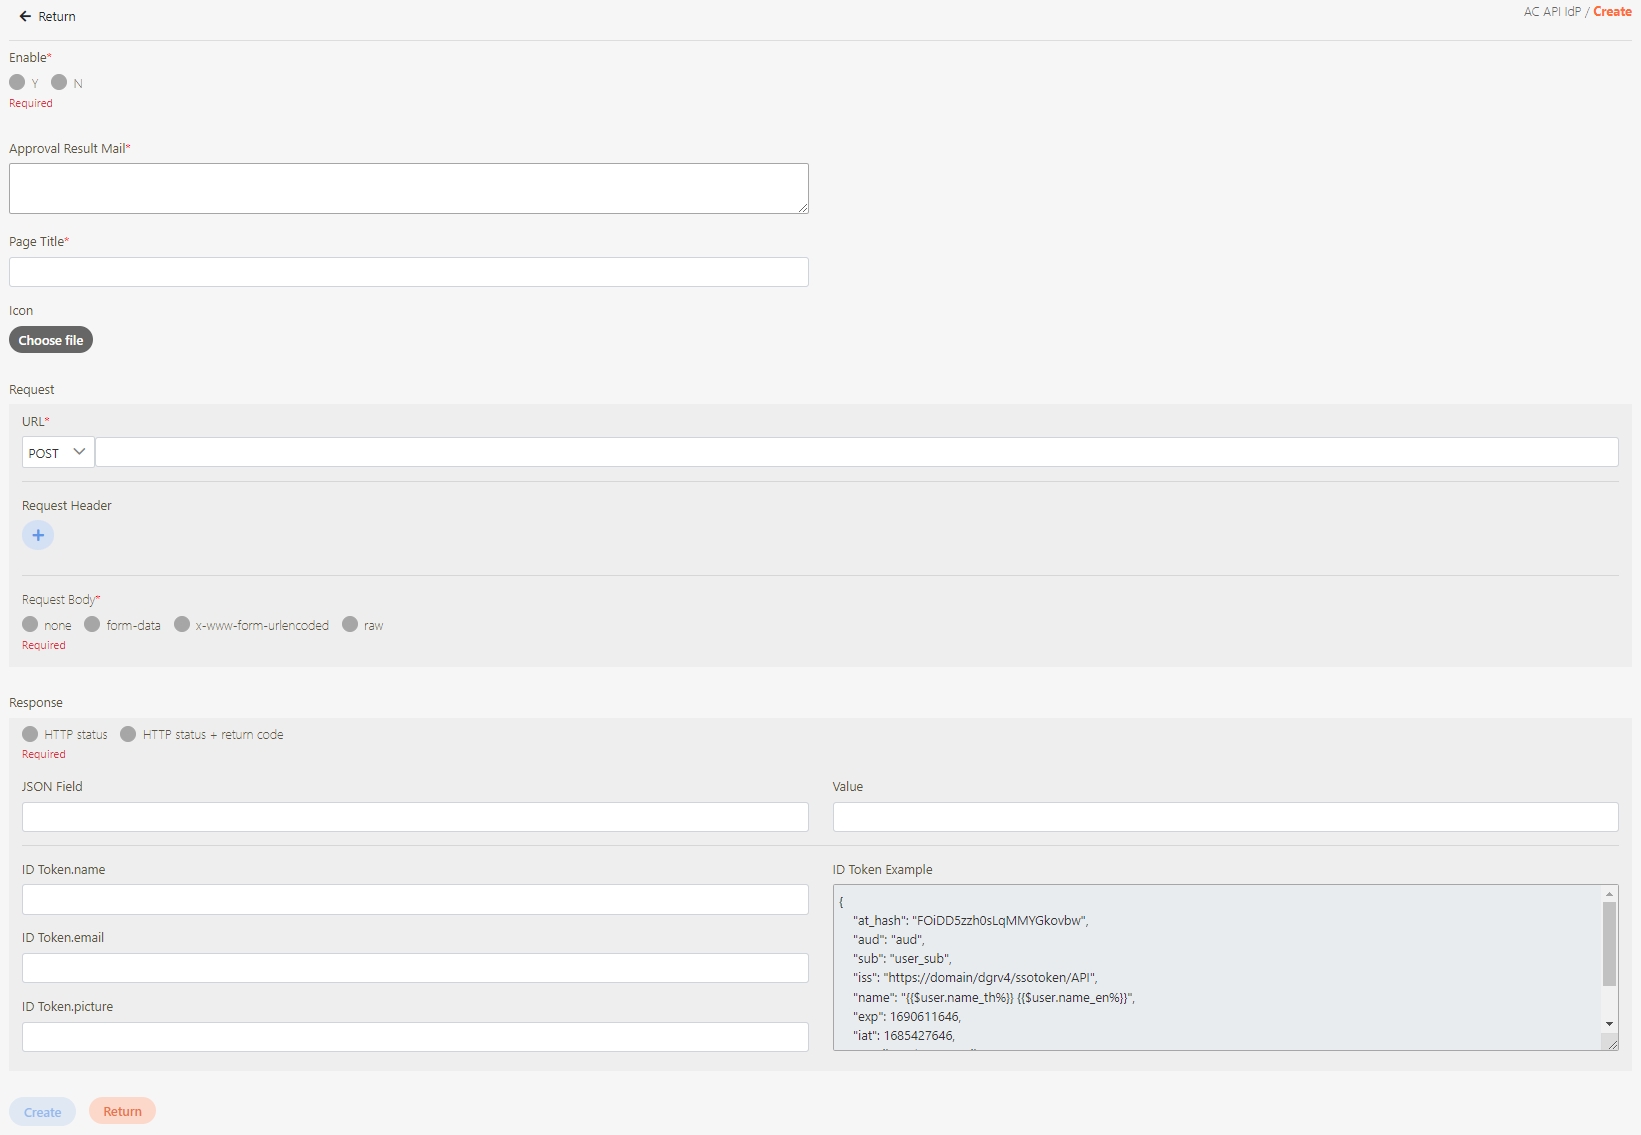Viewport: 1641px width, 1135px height.
Task: Focus the Page Title input field
Action: point(408,272)
